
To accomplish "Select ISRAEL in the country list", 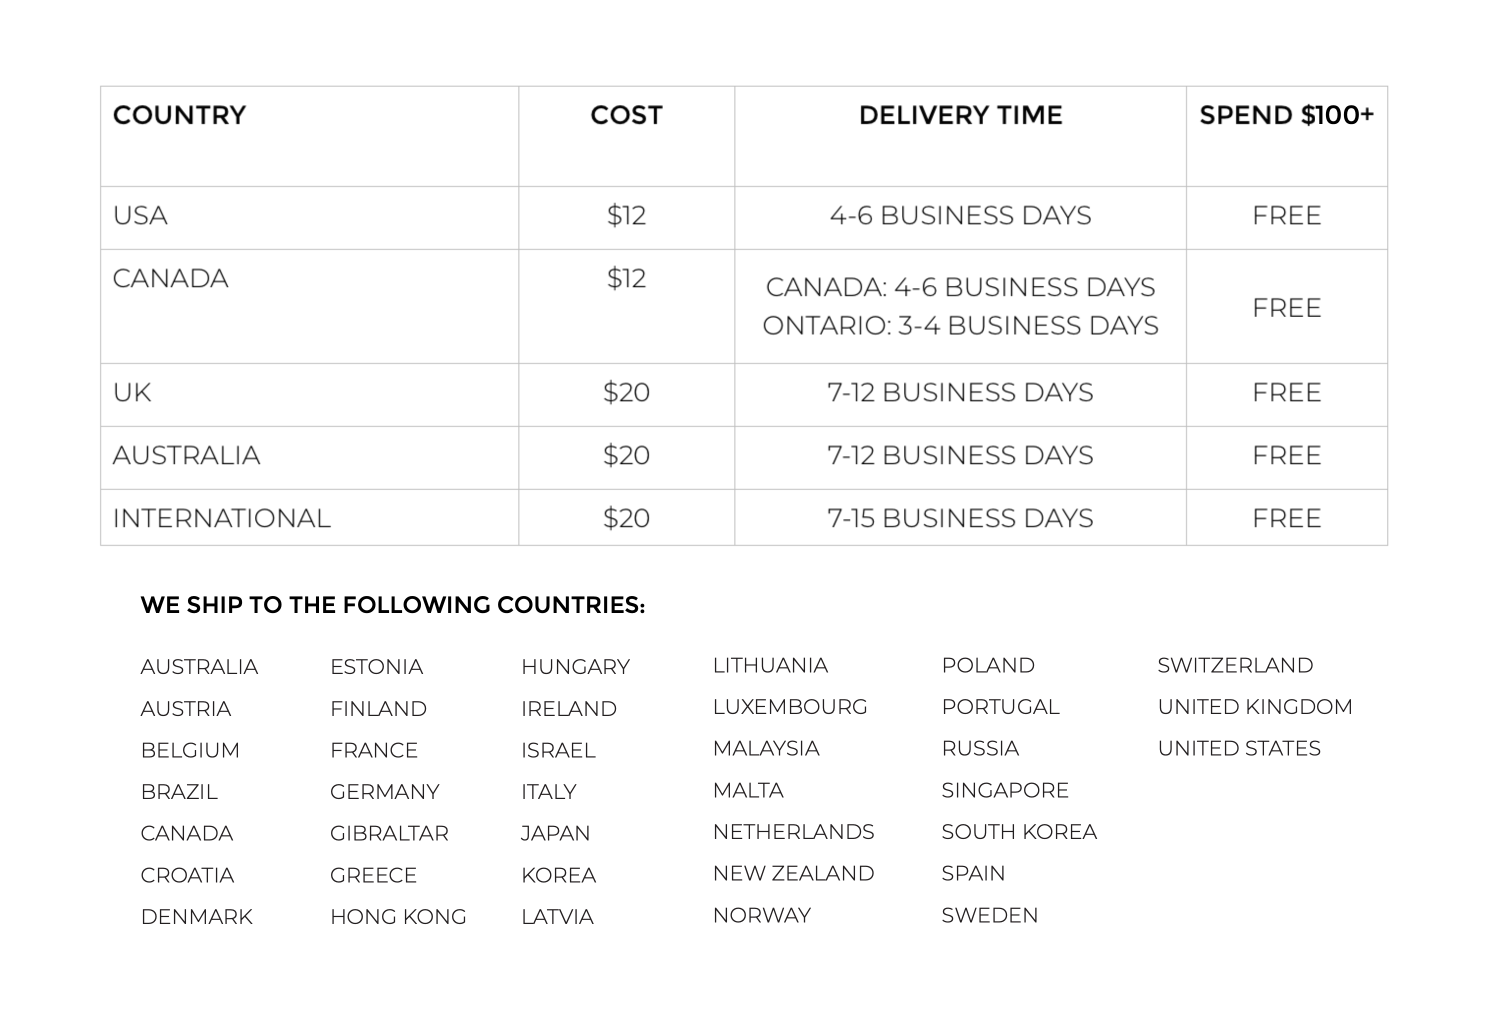I will pyautogui.click(x=558, y=750).
